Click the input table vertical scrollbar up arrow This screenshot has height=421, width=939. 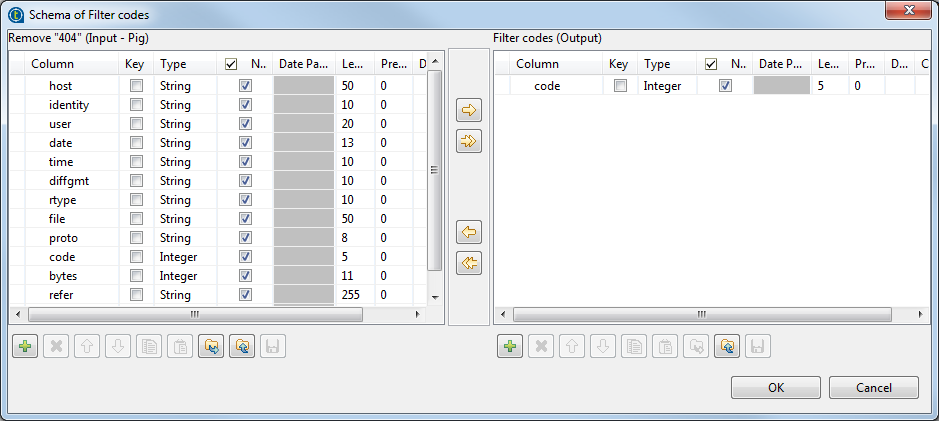pos(435,61)
